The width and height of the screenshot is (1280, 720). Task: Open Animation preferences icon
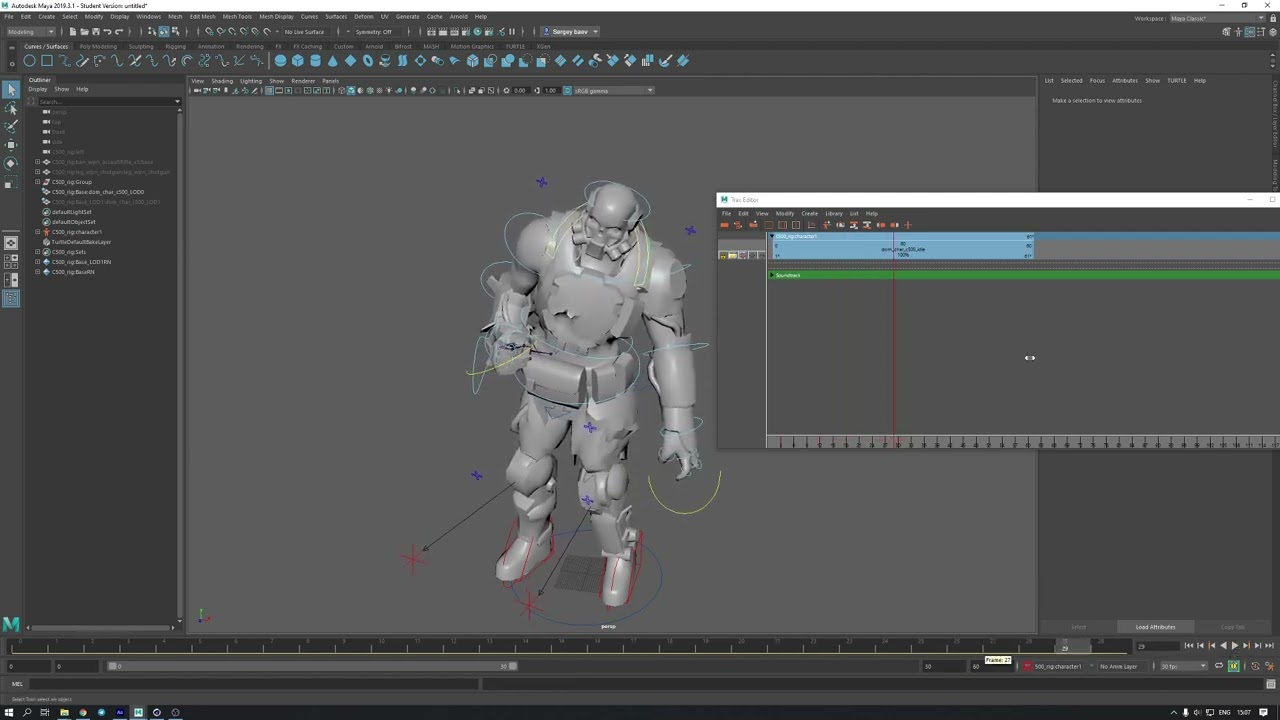pos(1271,666)
